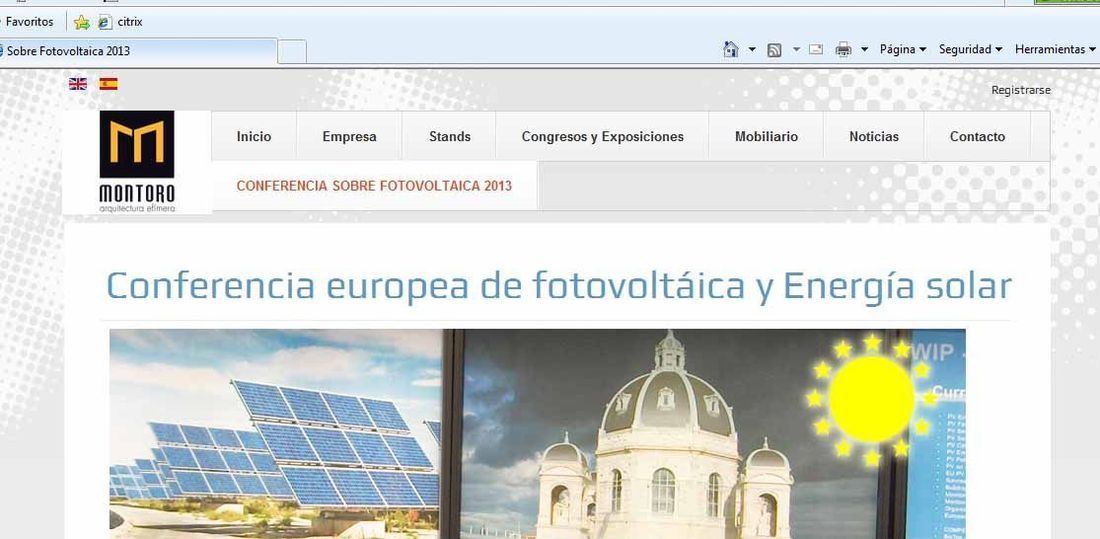Open the Seguridad menu
Screen dimensions: 1100x539
[x=970, y=49]
